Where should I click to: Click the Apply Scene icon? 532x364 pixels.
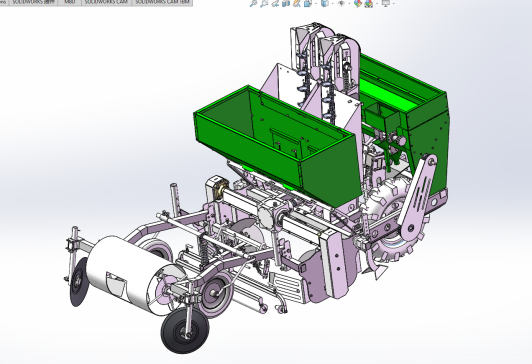coord(369,3)
